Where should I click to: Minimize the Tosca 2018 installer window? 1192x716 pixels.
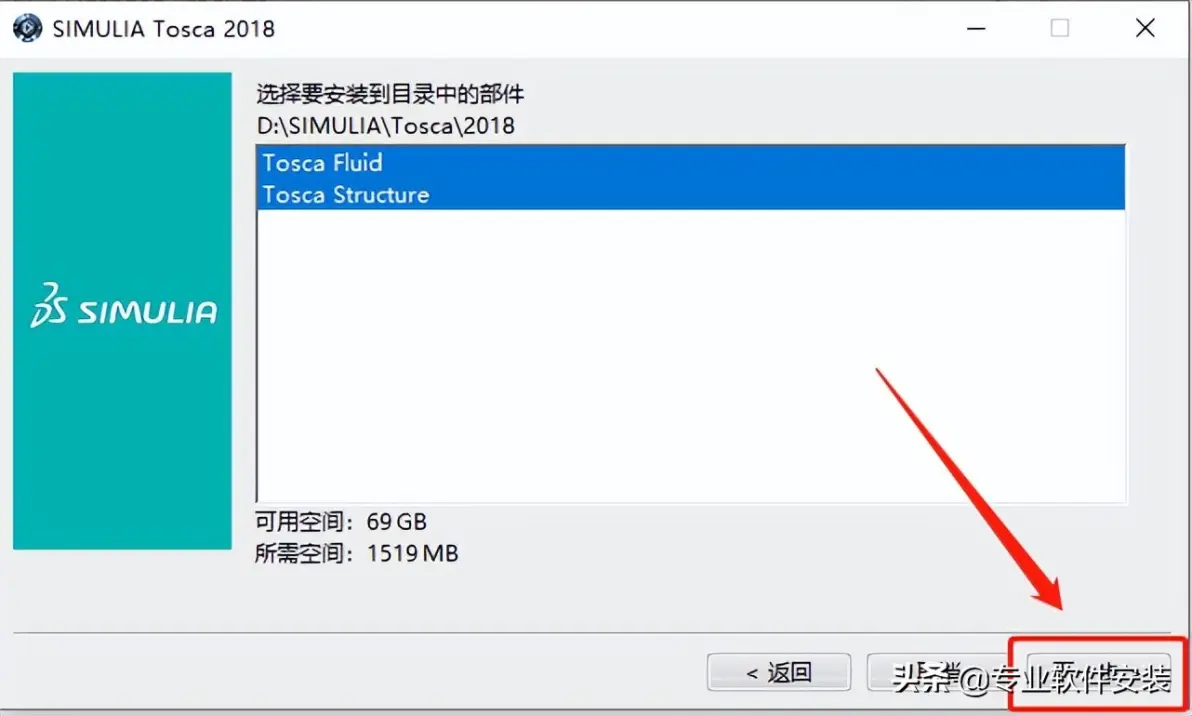pos(976,28)
